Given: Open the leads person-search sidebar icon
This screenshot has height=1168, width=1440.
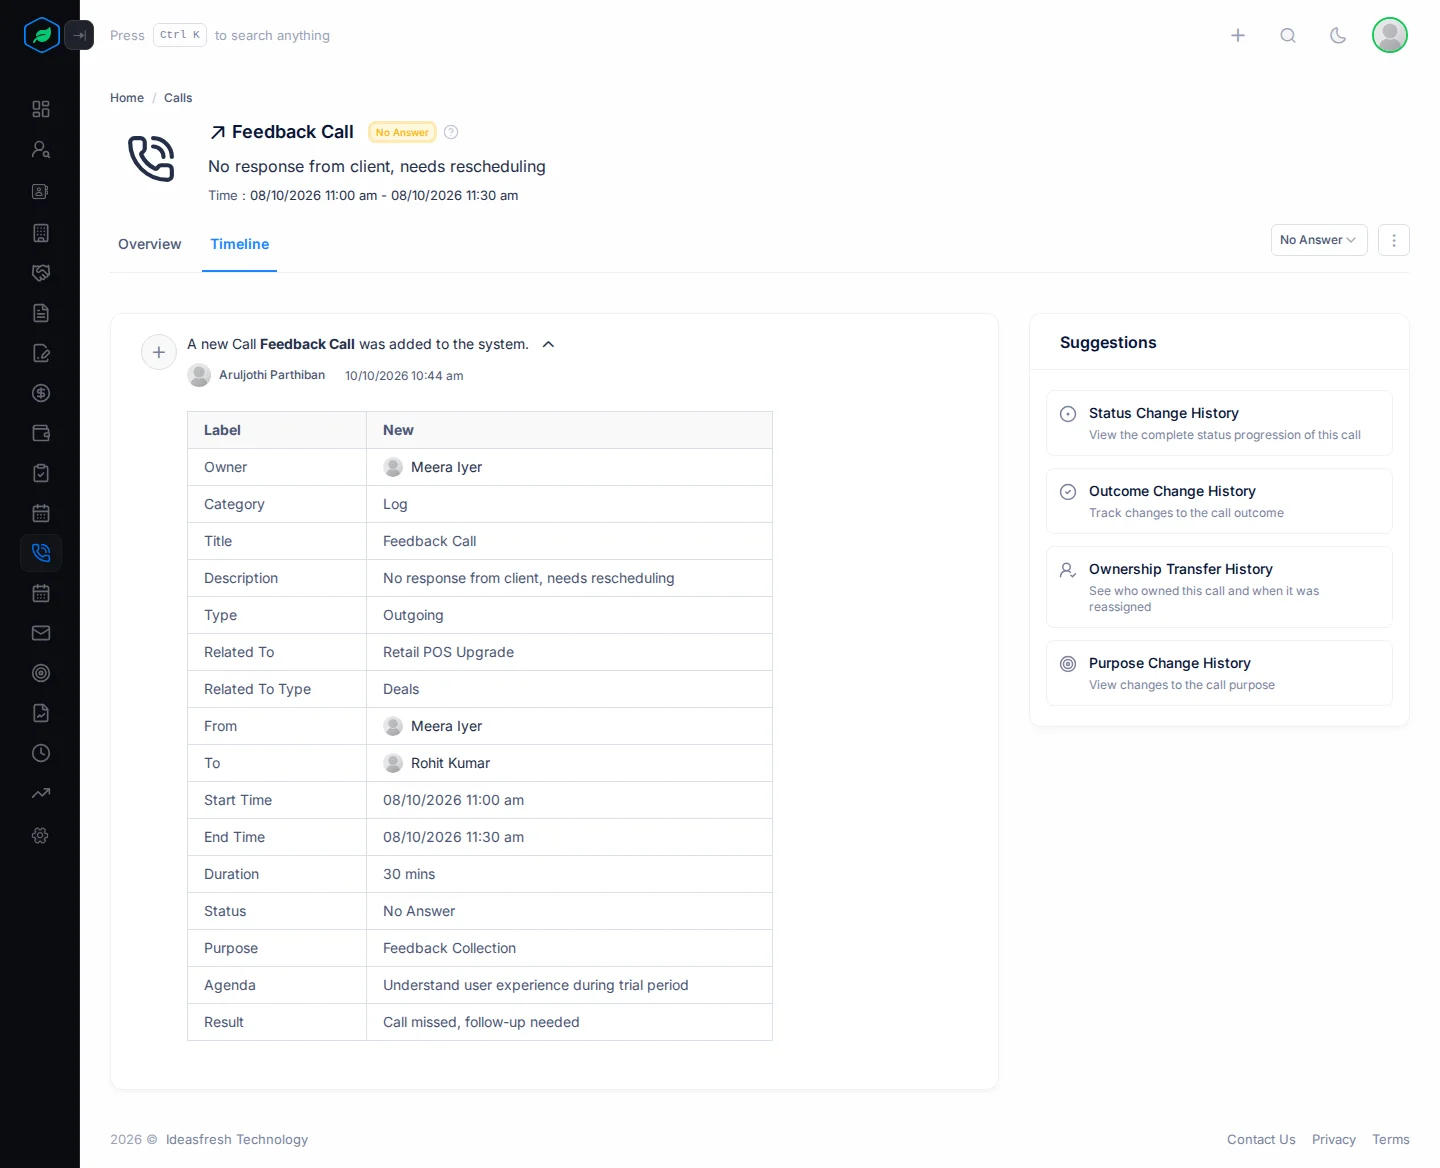Looking at the screenshot, I should pos(41,149).
